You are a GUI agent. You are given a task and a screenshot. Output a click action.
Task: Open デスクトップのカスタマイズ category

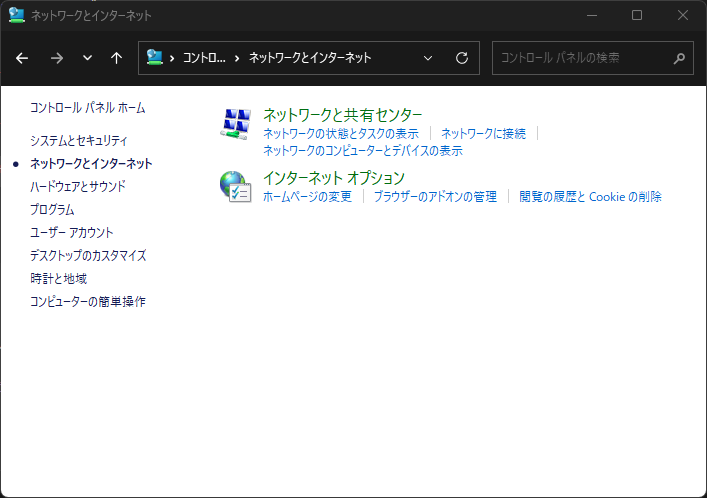(88, 255)
